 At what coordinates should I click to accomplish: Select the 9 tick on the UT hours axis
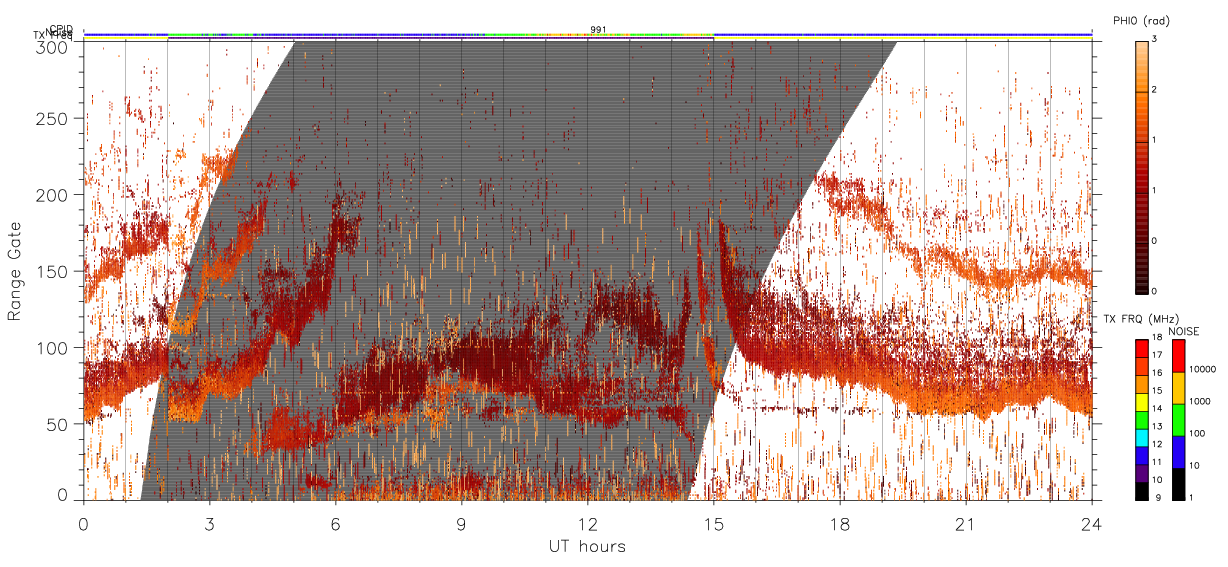pyautogui.click(x=462, y=524)
